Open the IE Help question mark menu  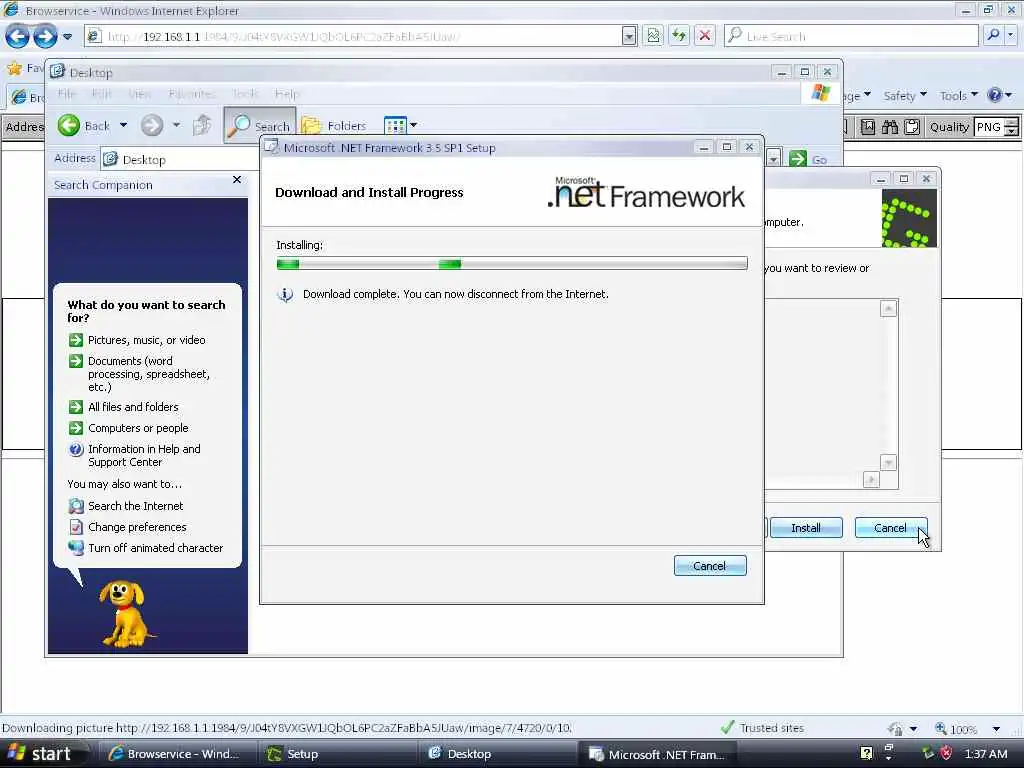[x=1000, y=95]
